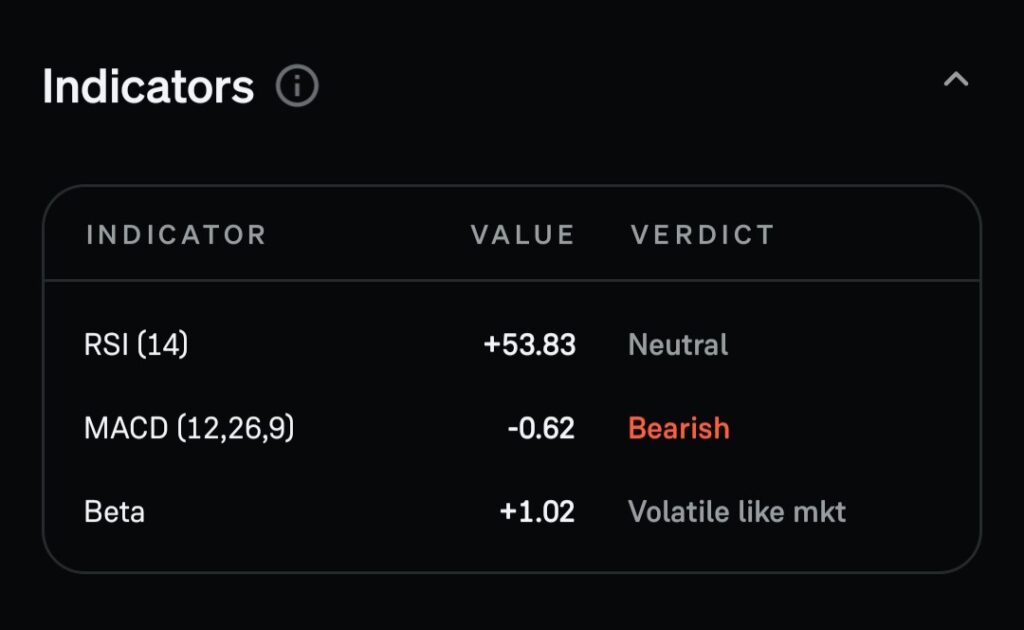Click the info icon beside Indicators
This screenshot has height=630, width=1024.
(x=297, y=87)
